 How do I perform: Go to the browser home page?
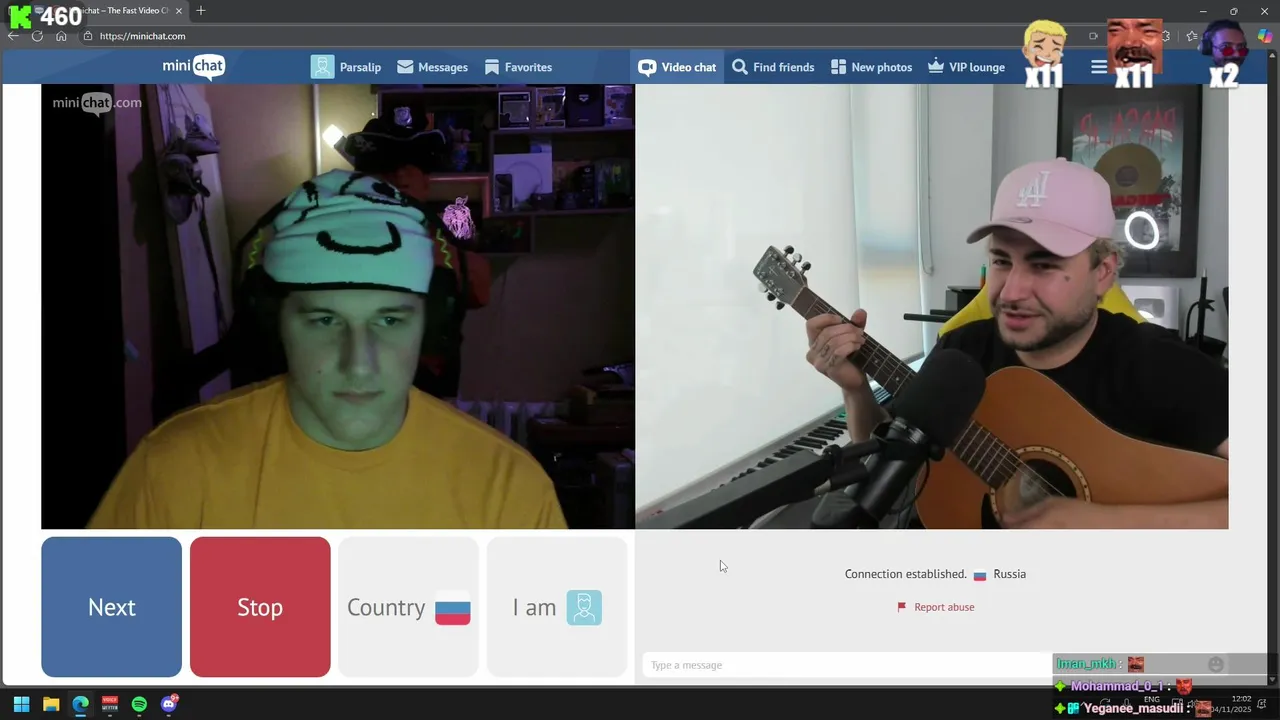click(x=61, y=36)
